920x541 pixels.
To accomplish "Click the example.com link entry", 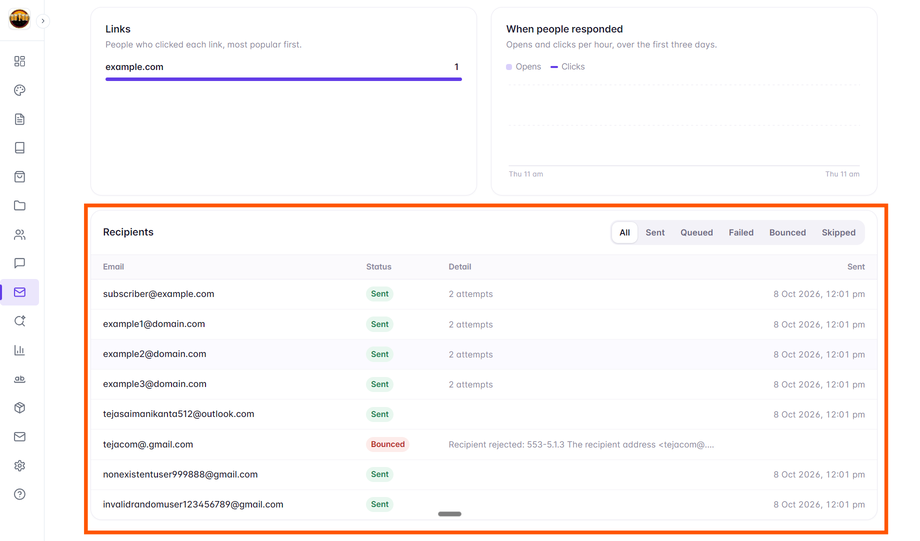I will point(134,67).
